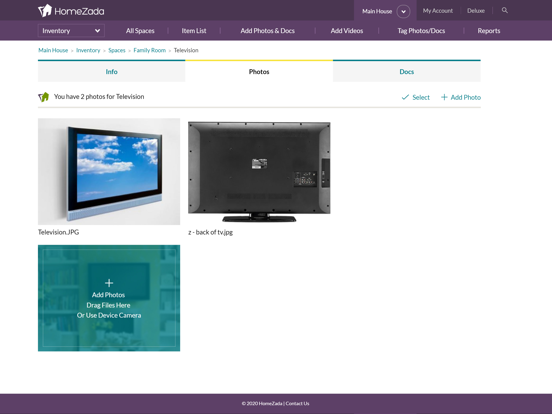Click the Add Photos drag files tile
The width and height of the screenshot is (552, 414).
click(x=109, y=298)
